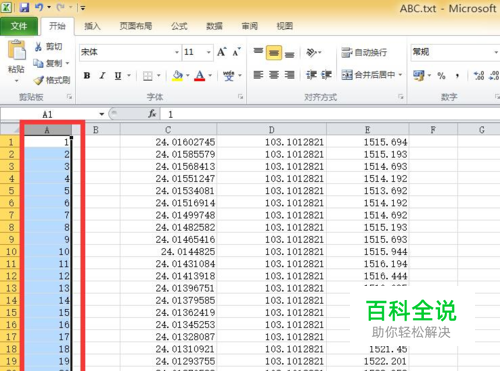Click the formula bar showing 1

[330, 114]
